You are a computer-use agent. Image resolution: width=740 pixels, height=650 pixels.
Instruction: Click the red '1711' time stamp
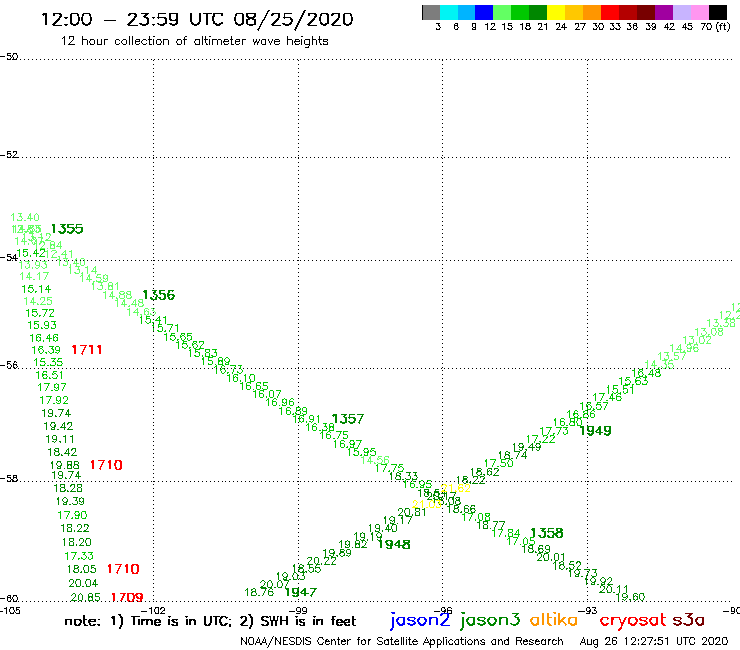click(87, 350)
